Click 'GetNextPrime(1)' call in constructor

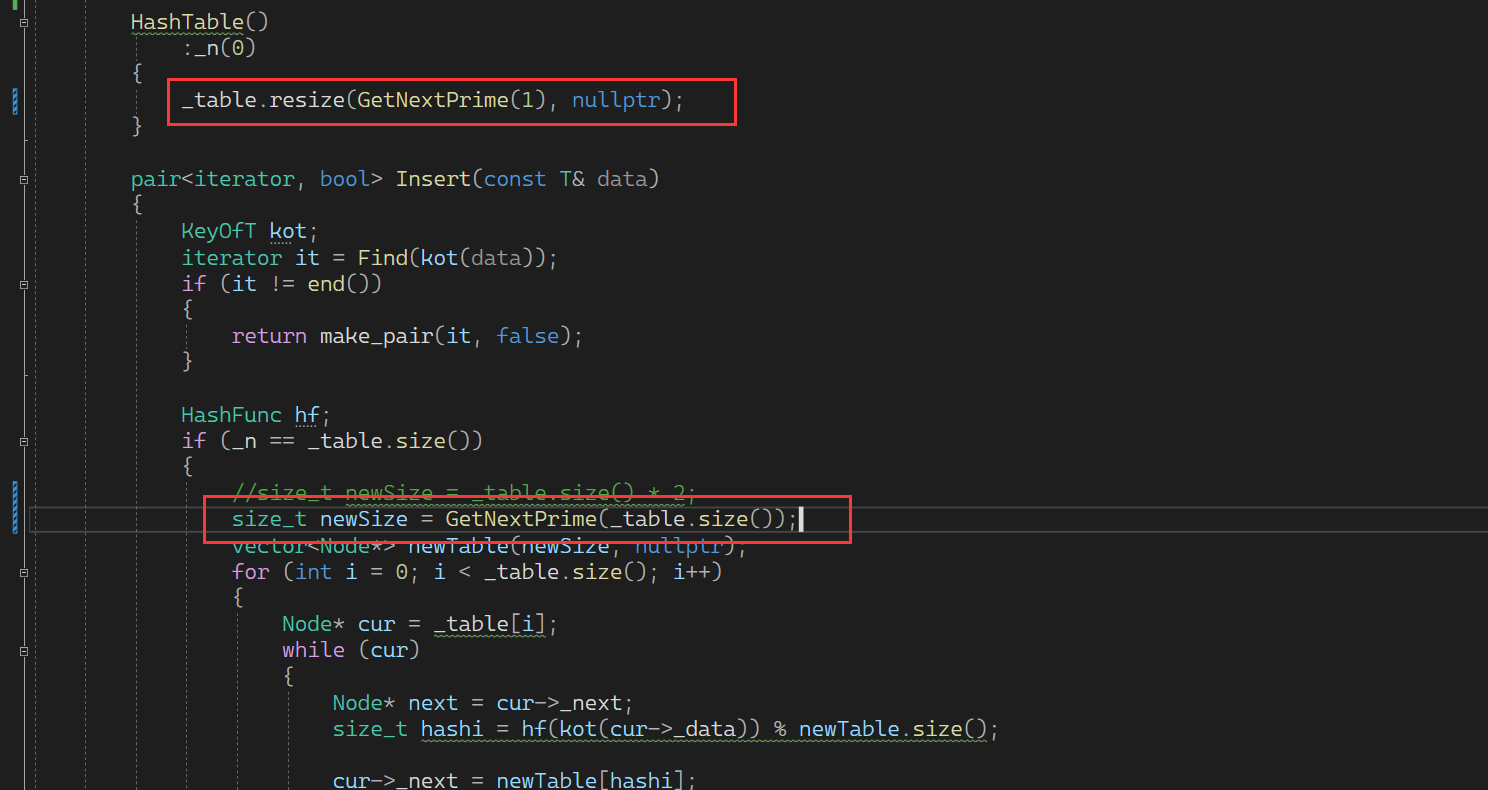(451, 100)
